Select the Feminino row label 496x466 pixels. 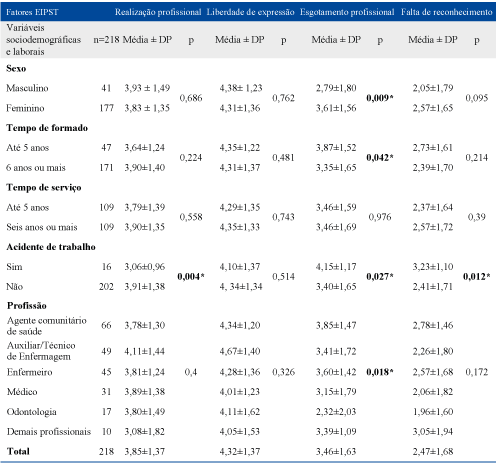coord(25,108)
